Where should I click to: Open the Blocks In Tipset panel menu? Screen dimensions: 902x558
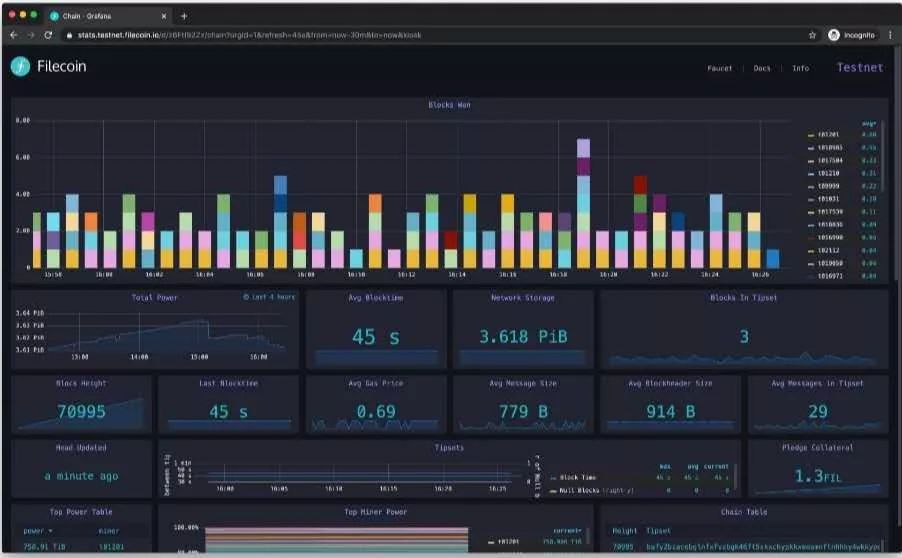click(x=743, y=297)
